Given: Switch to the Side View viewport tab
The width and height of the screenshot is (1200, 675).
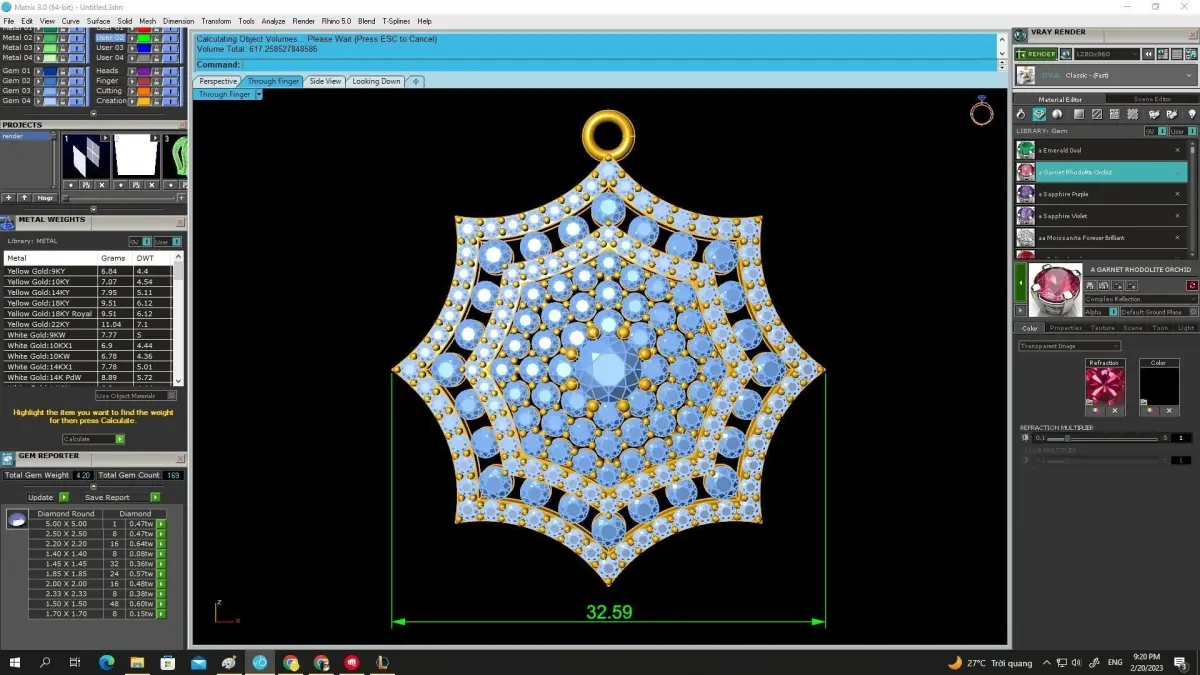Looking at the screenshot, I should point(325,81).
